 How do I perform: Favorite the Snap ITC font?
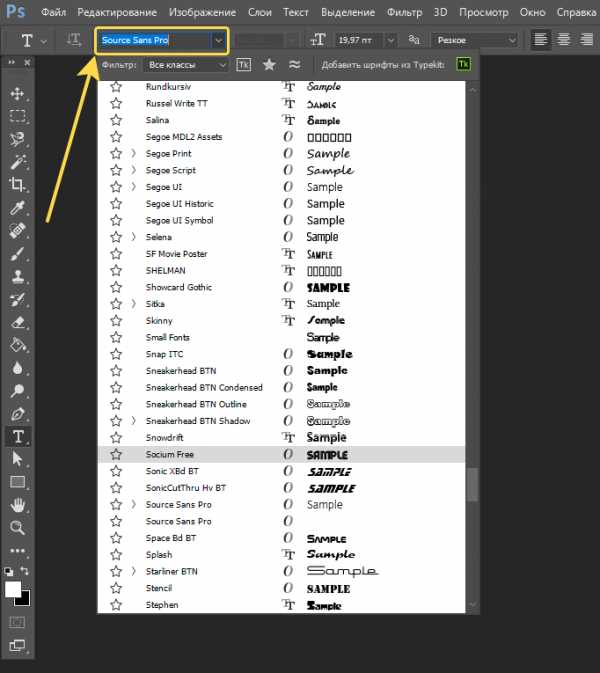(x=116, y=354)
